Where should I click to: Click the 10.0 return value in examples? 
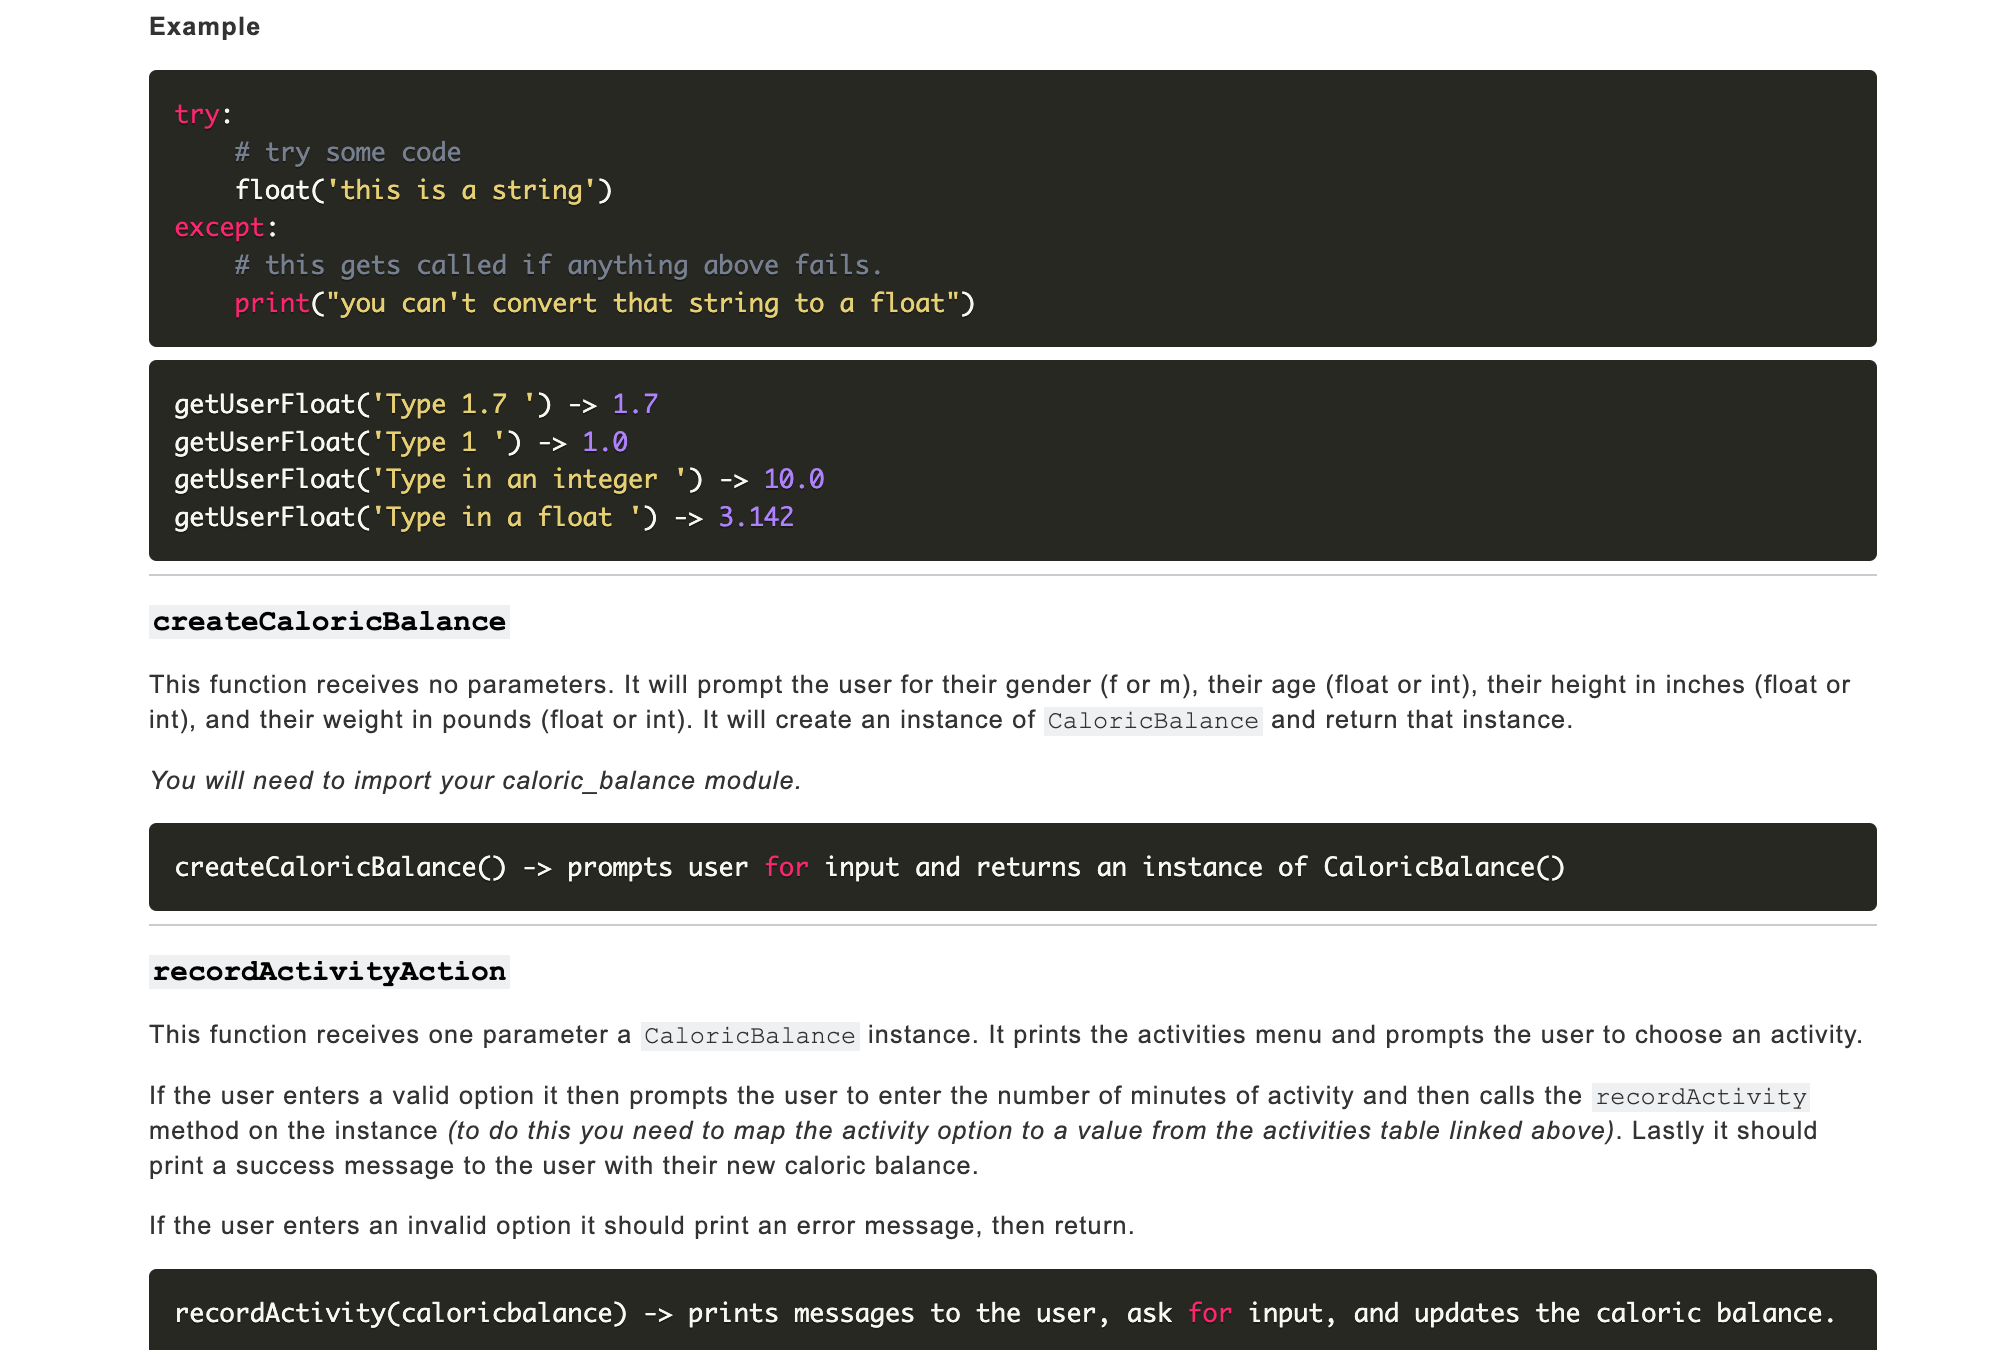tap(793, 479)
